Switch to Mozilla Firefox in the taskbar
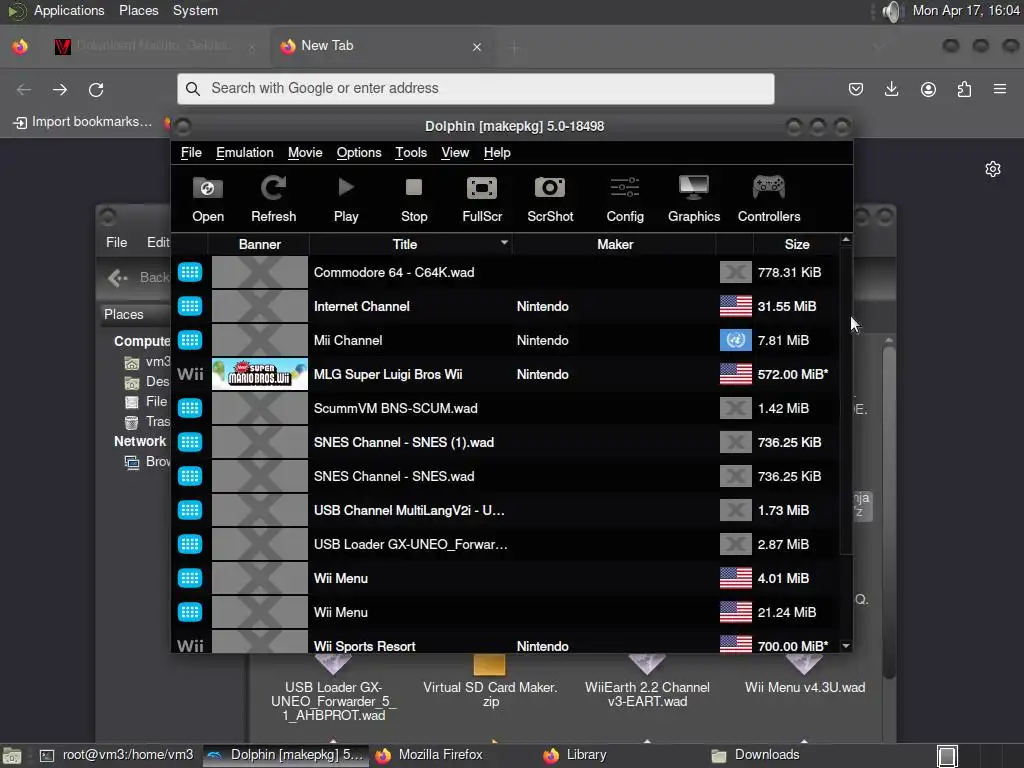The width and height of the screenshot is (1024, 768). click(430, 755)
